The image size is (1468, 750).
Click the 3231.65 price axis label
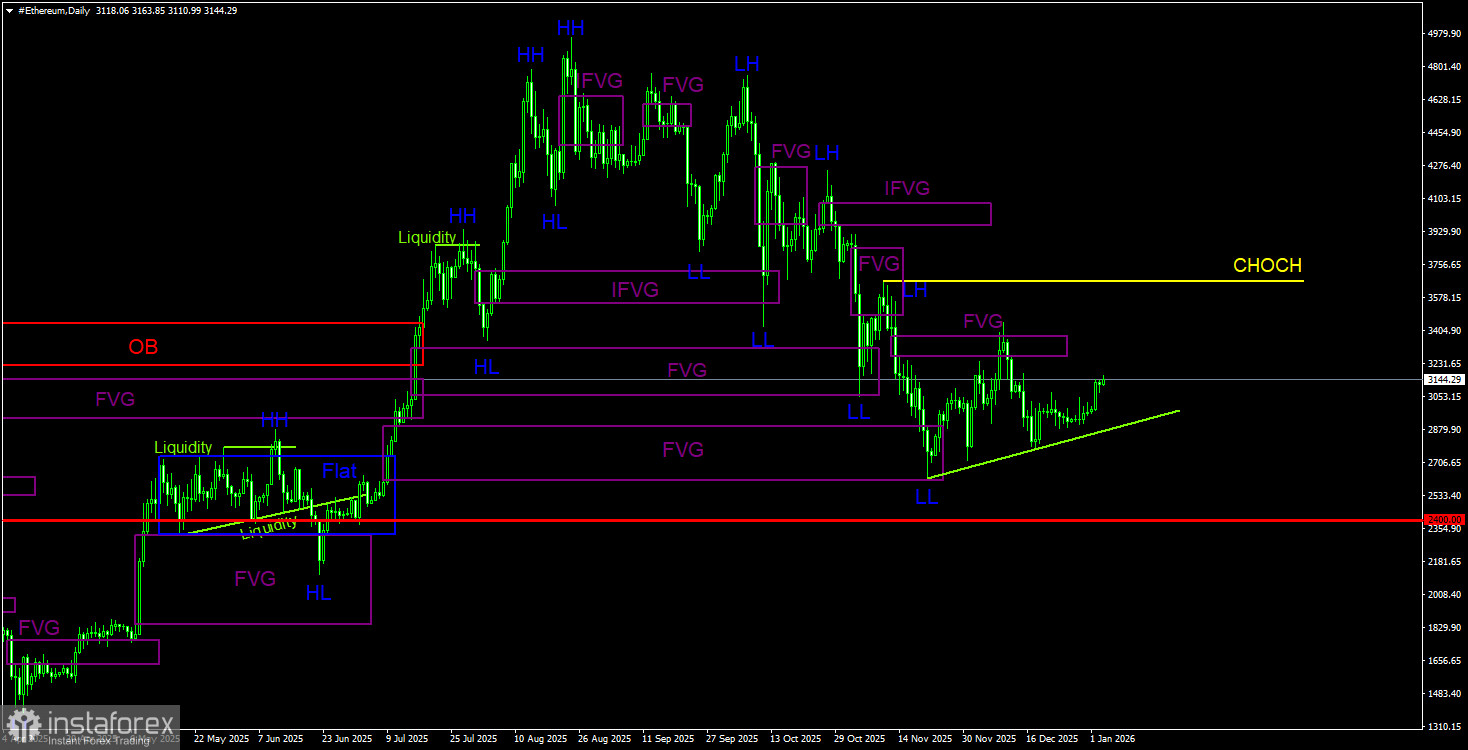pos(1444,364)
